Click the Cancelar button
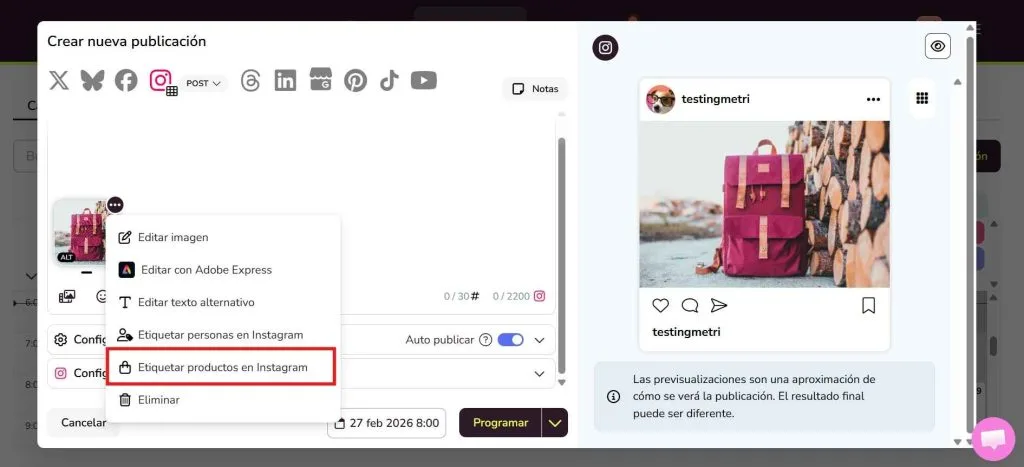 [x=84, y=423]
